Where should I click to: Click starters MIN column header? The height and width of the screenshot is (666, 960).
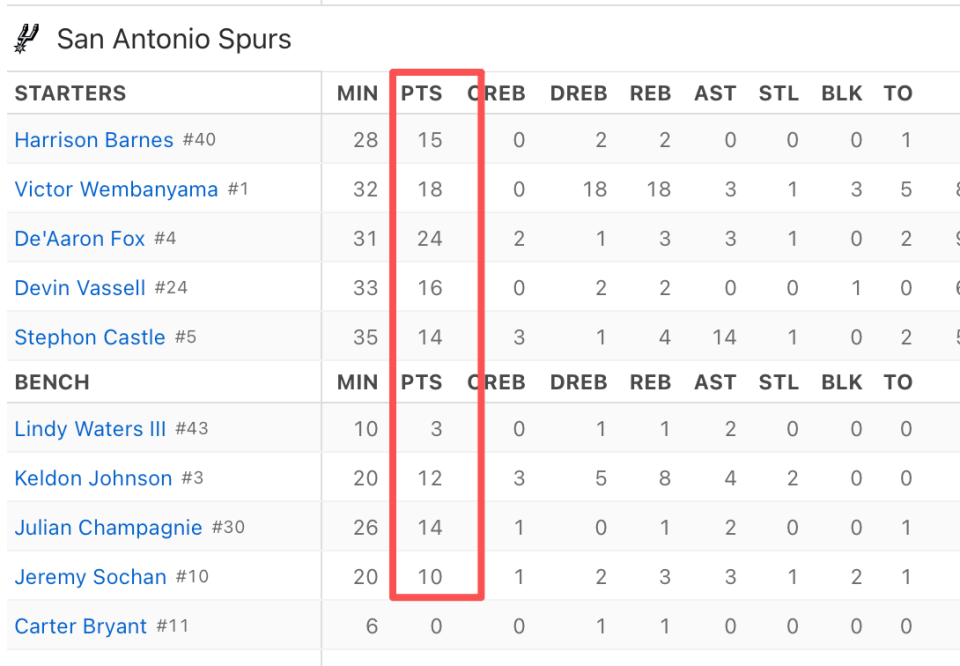click(x=357, y=94)
